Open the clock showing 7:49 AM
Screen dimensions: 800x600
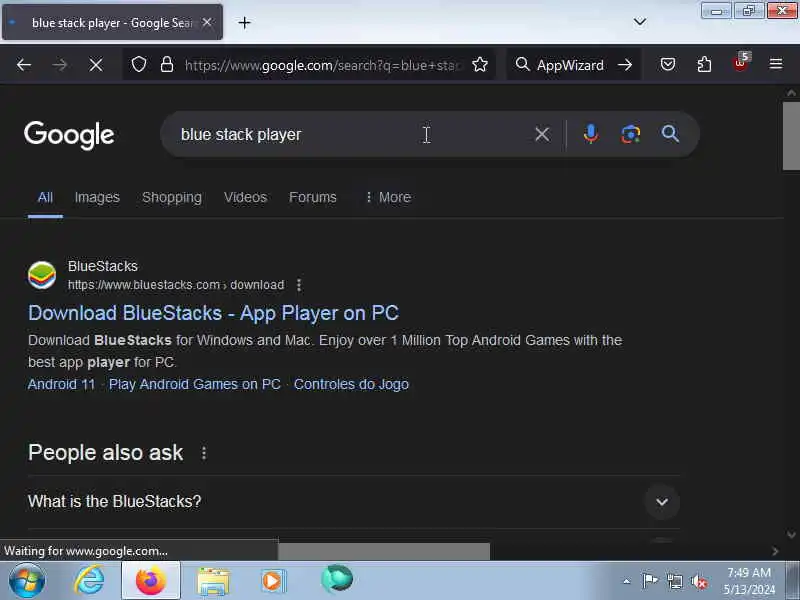click(748, 581)
